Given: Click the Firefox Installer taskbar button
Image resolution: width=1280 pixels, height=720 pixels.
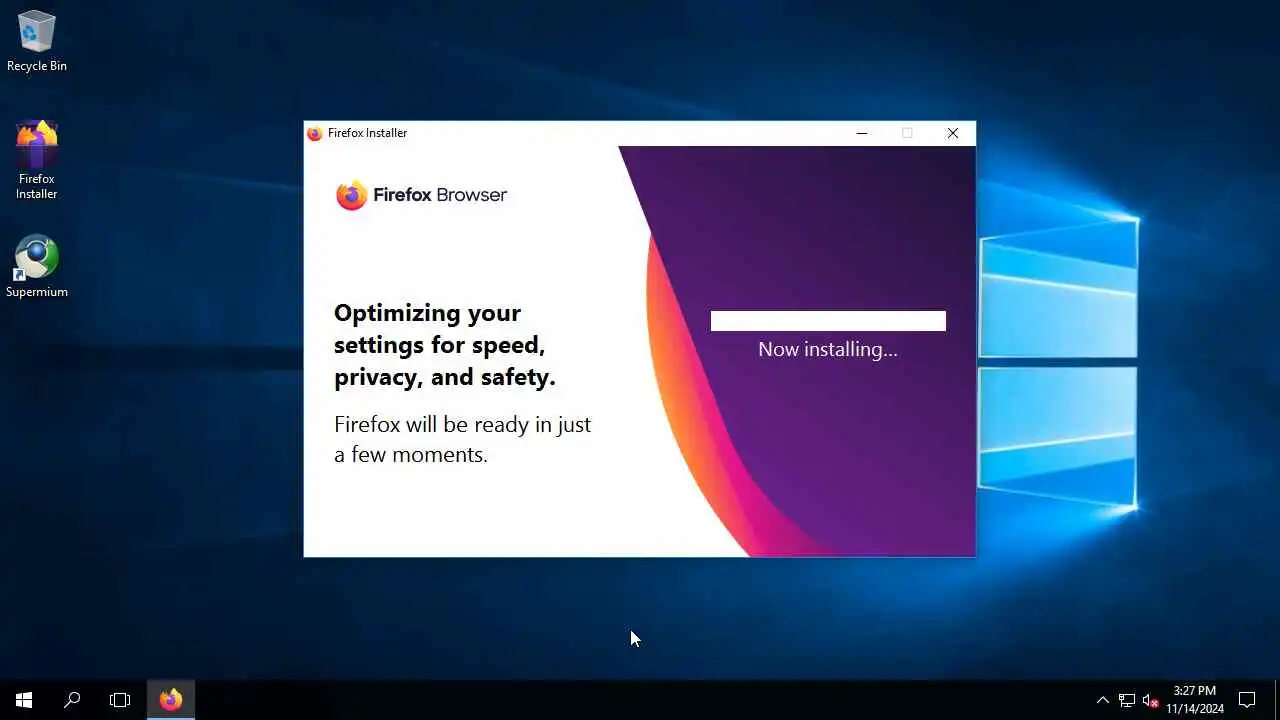Looking at the screenshot, I should (x=171, y=700).
